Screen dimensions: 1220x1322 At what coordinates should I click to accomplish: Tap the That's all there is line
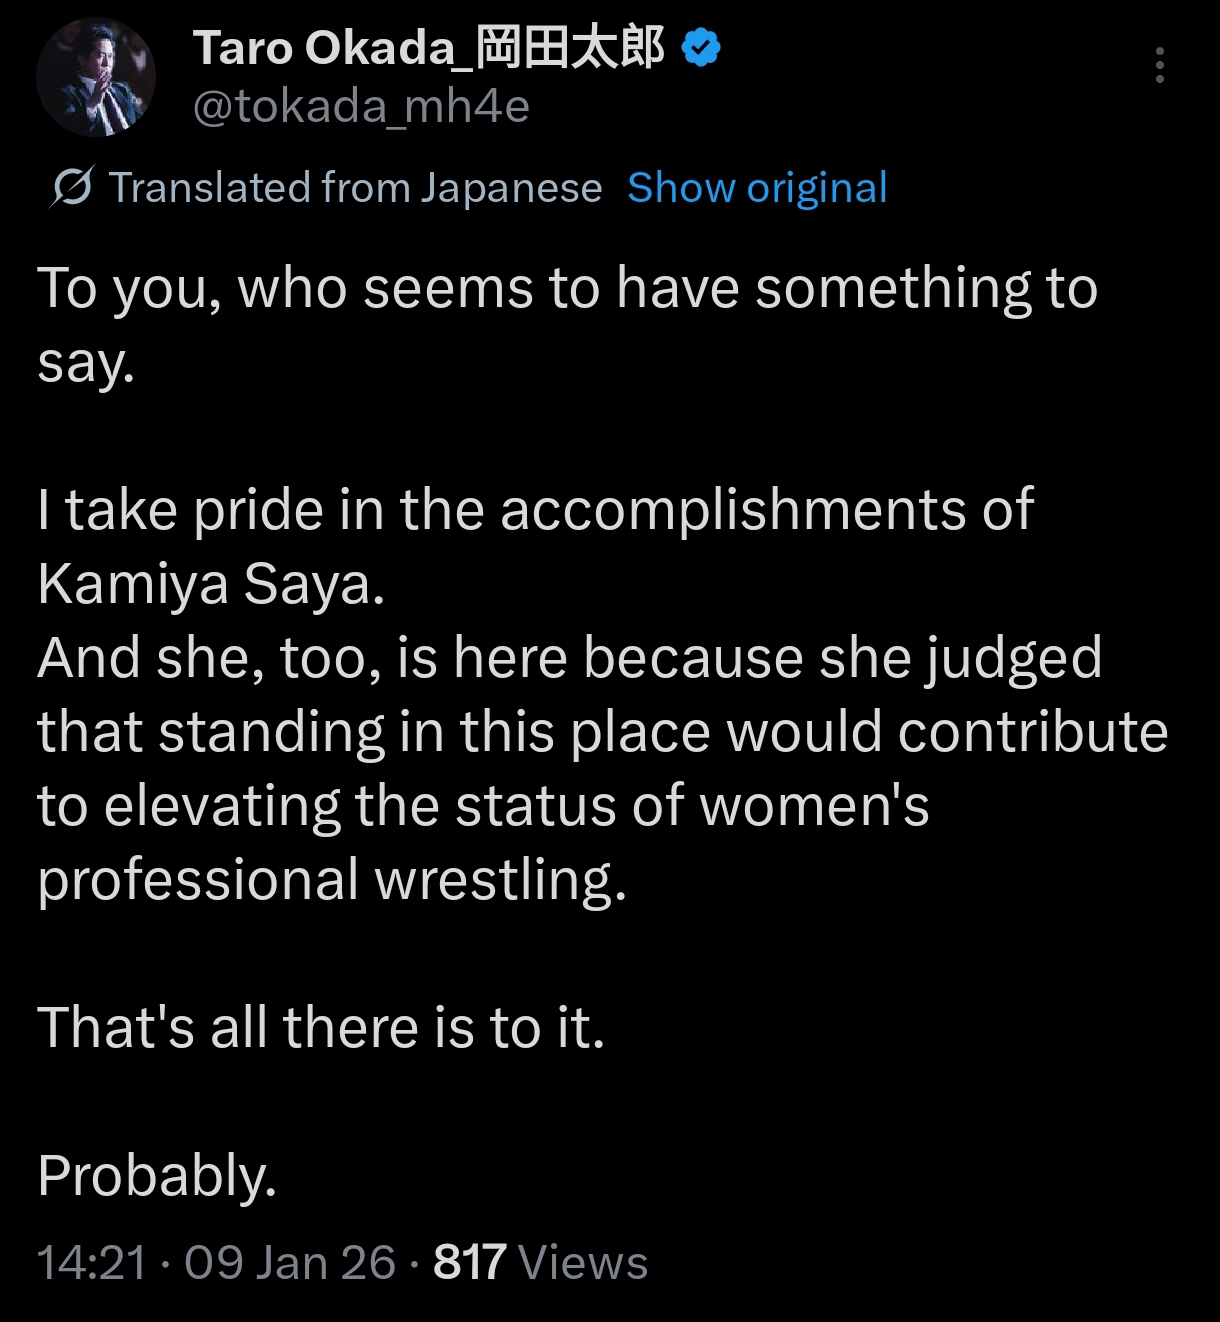(321, 1028)
